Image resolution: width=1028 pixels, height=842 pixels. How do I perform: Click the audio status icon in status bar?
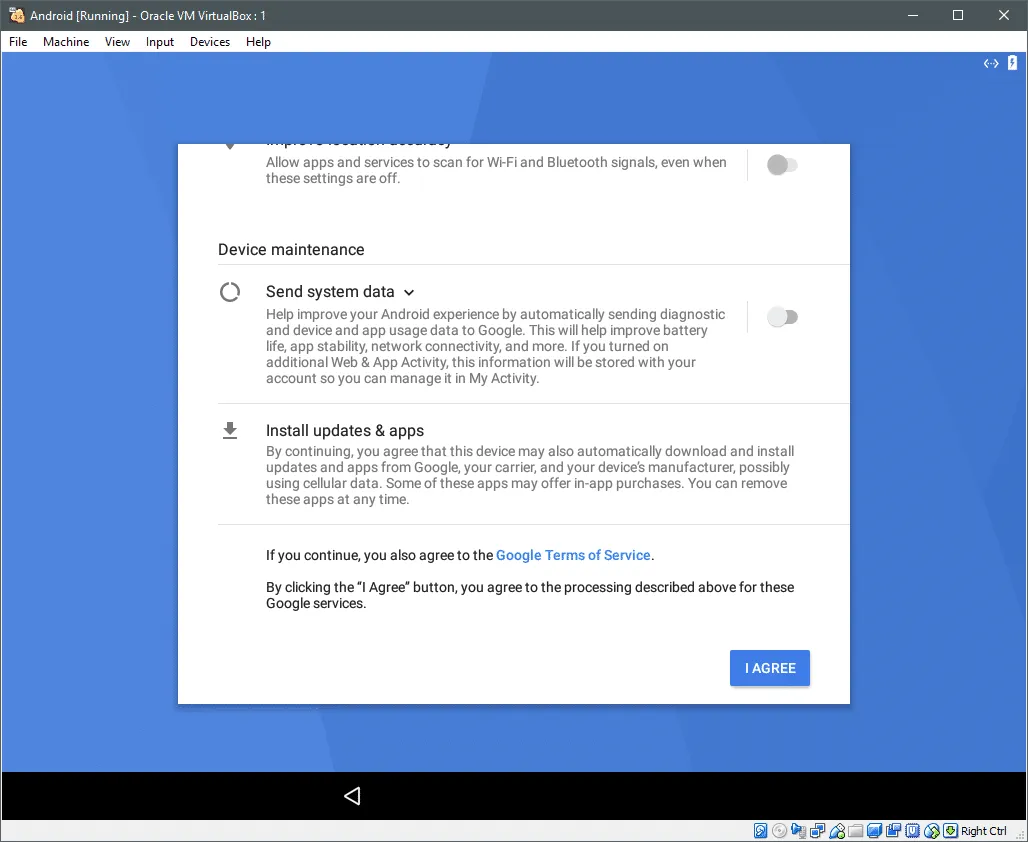798,831
